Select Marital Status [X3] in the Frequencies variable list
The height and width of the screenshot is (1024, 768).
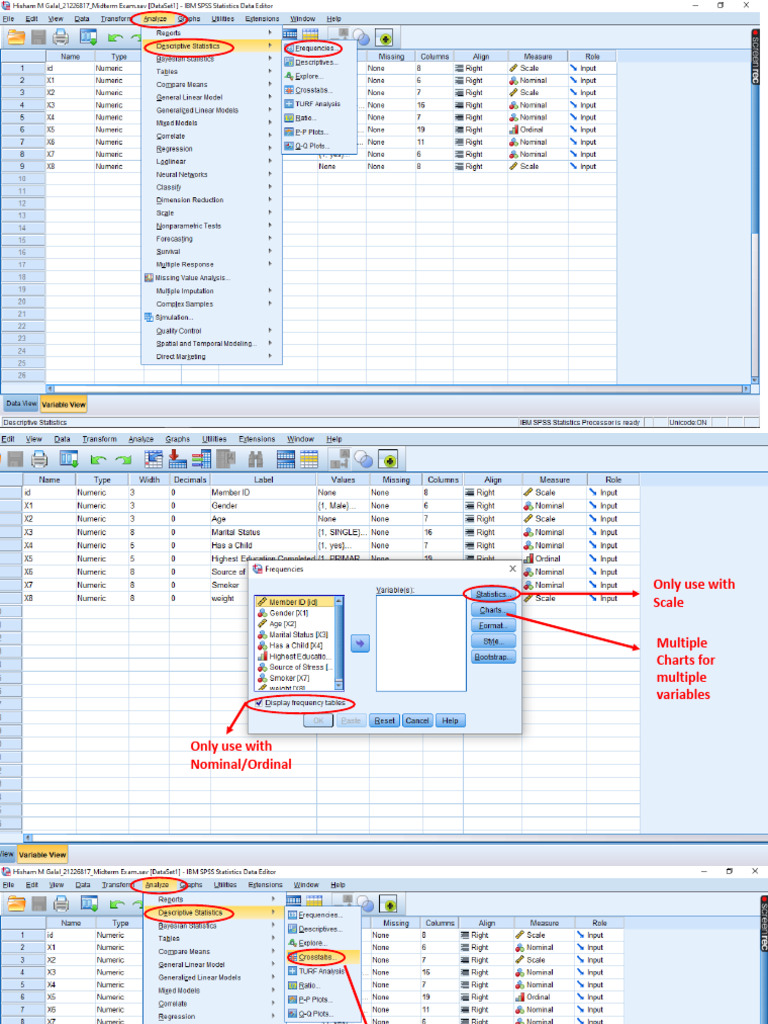click(x=295, y=635)
